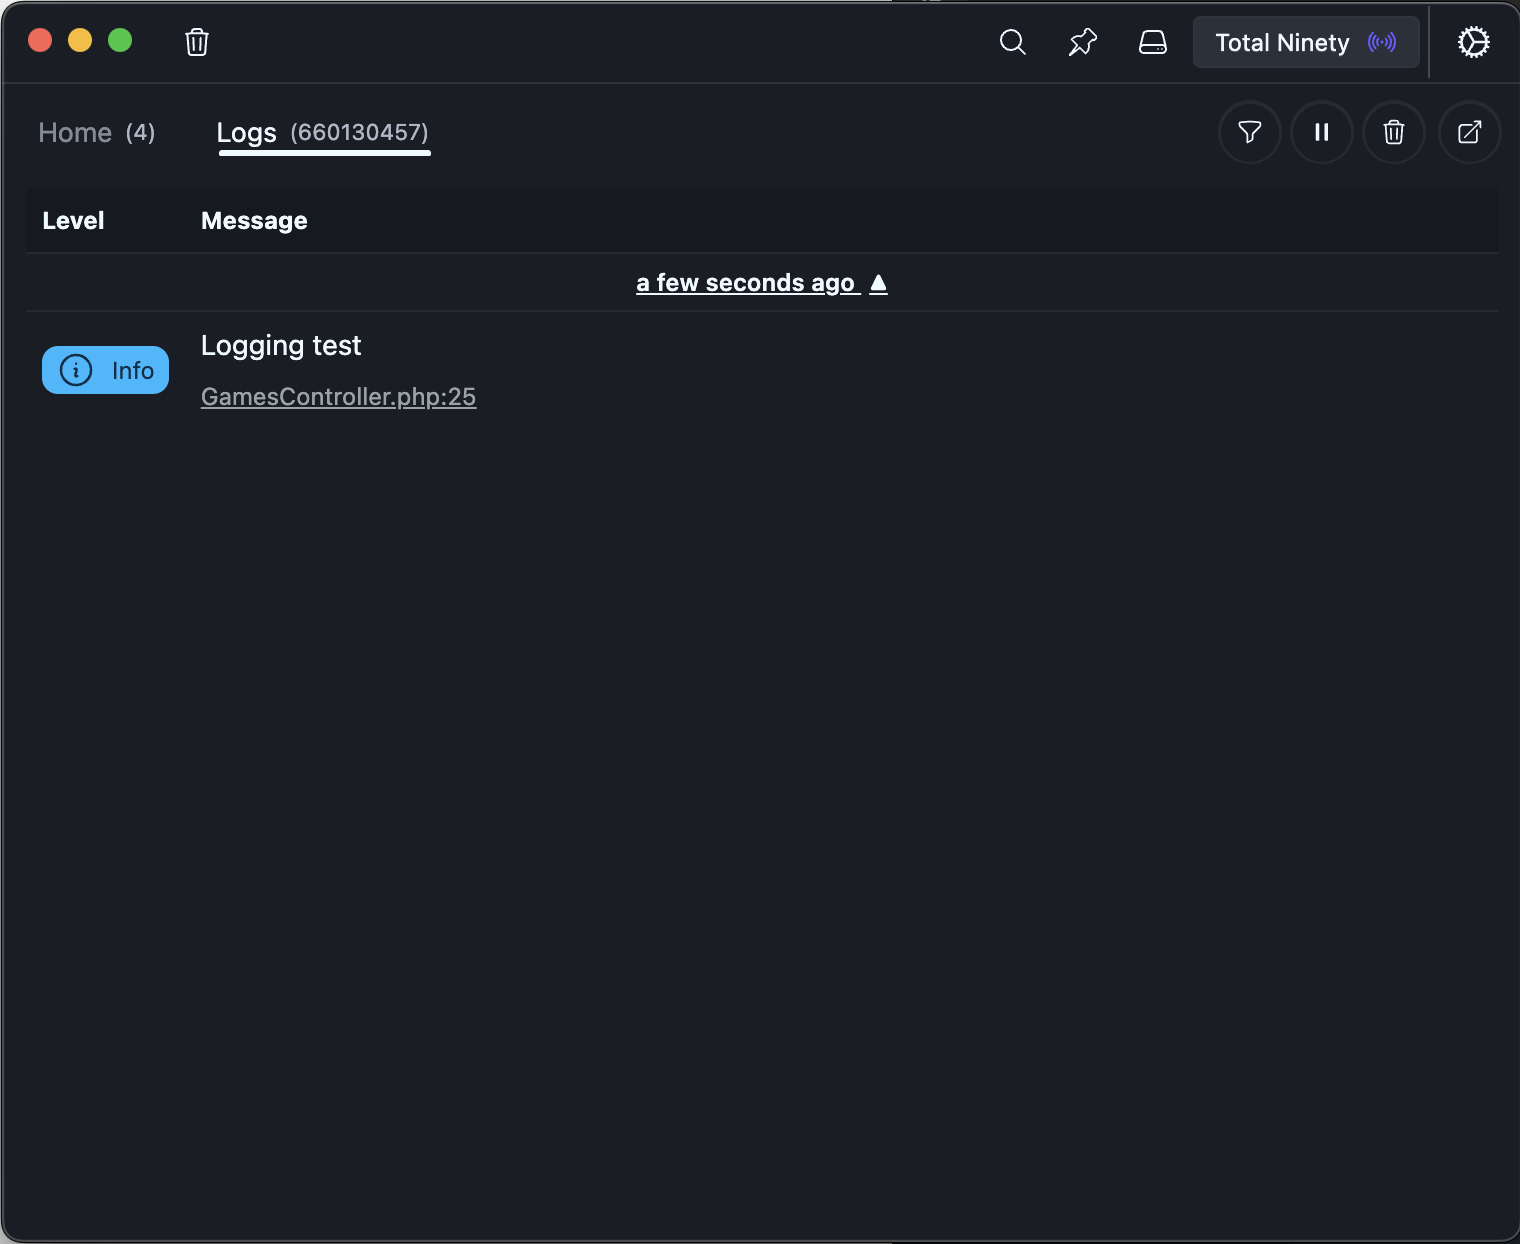The image size is (1520, 1244).
Task: Open the Total Ninety project selector
Action: pos(1283,42)
